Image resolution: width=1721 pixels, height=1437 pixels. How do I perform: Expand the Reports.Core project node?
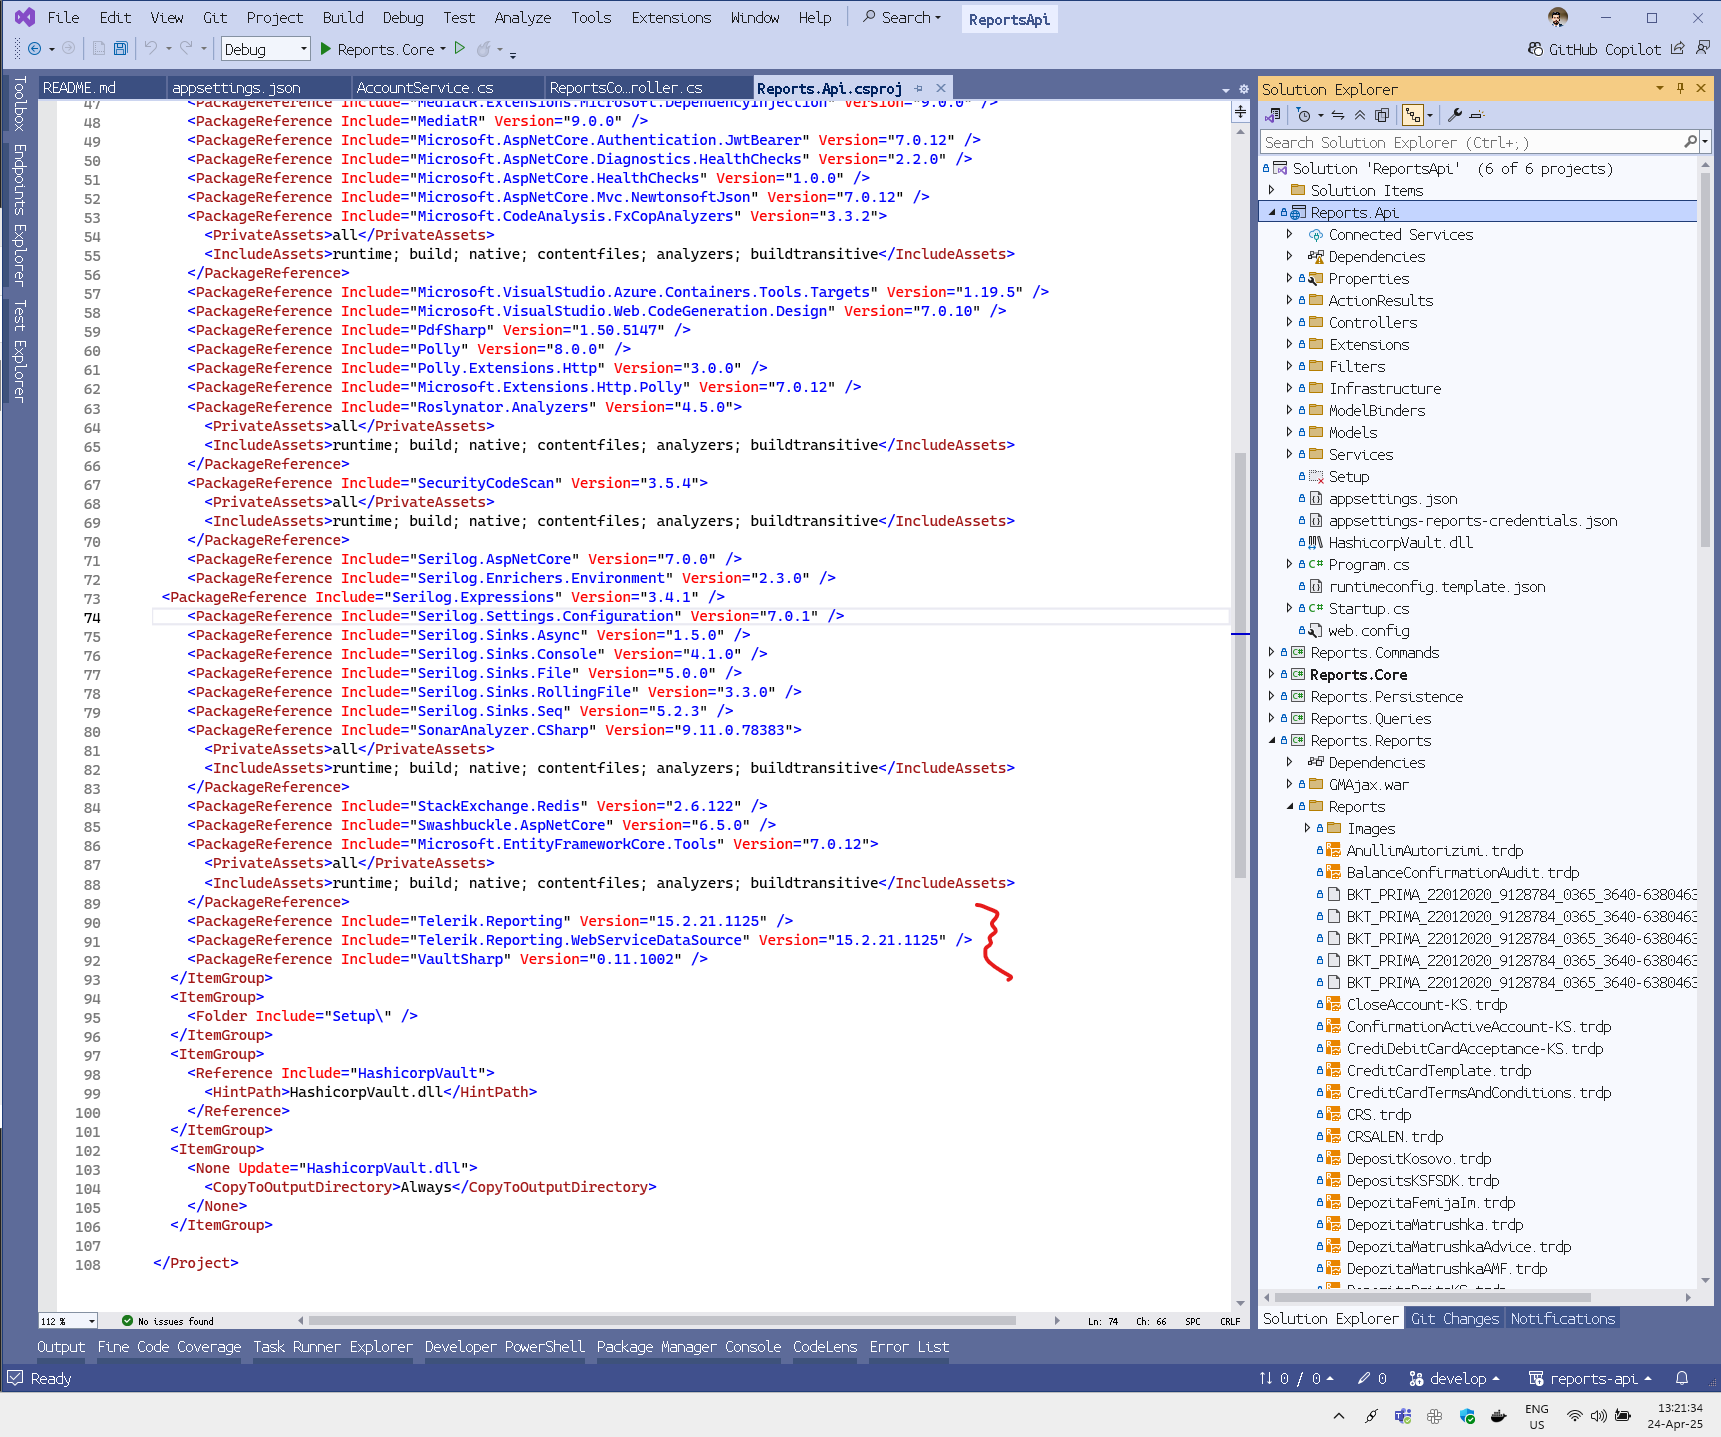[x=1272, y=674]
